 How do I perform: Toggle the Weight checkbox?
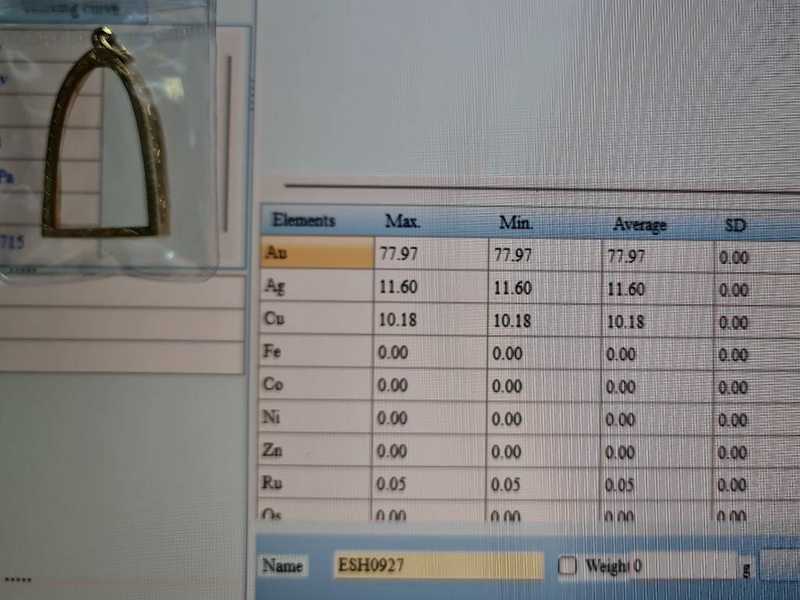pyautogui.click(x=568, y=566)
